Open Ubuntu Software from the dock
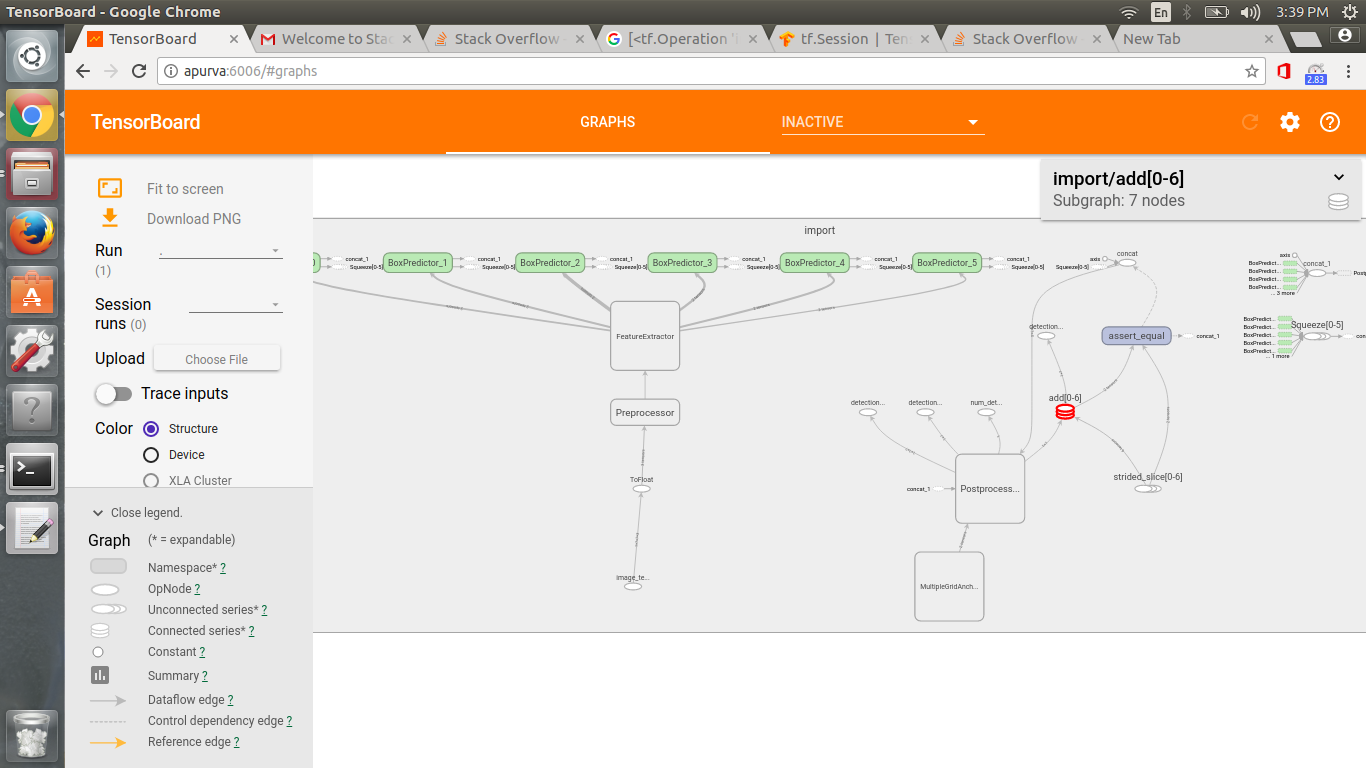1366x768 pixels. [x=32, y=292]
